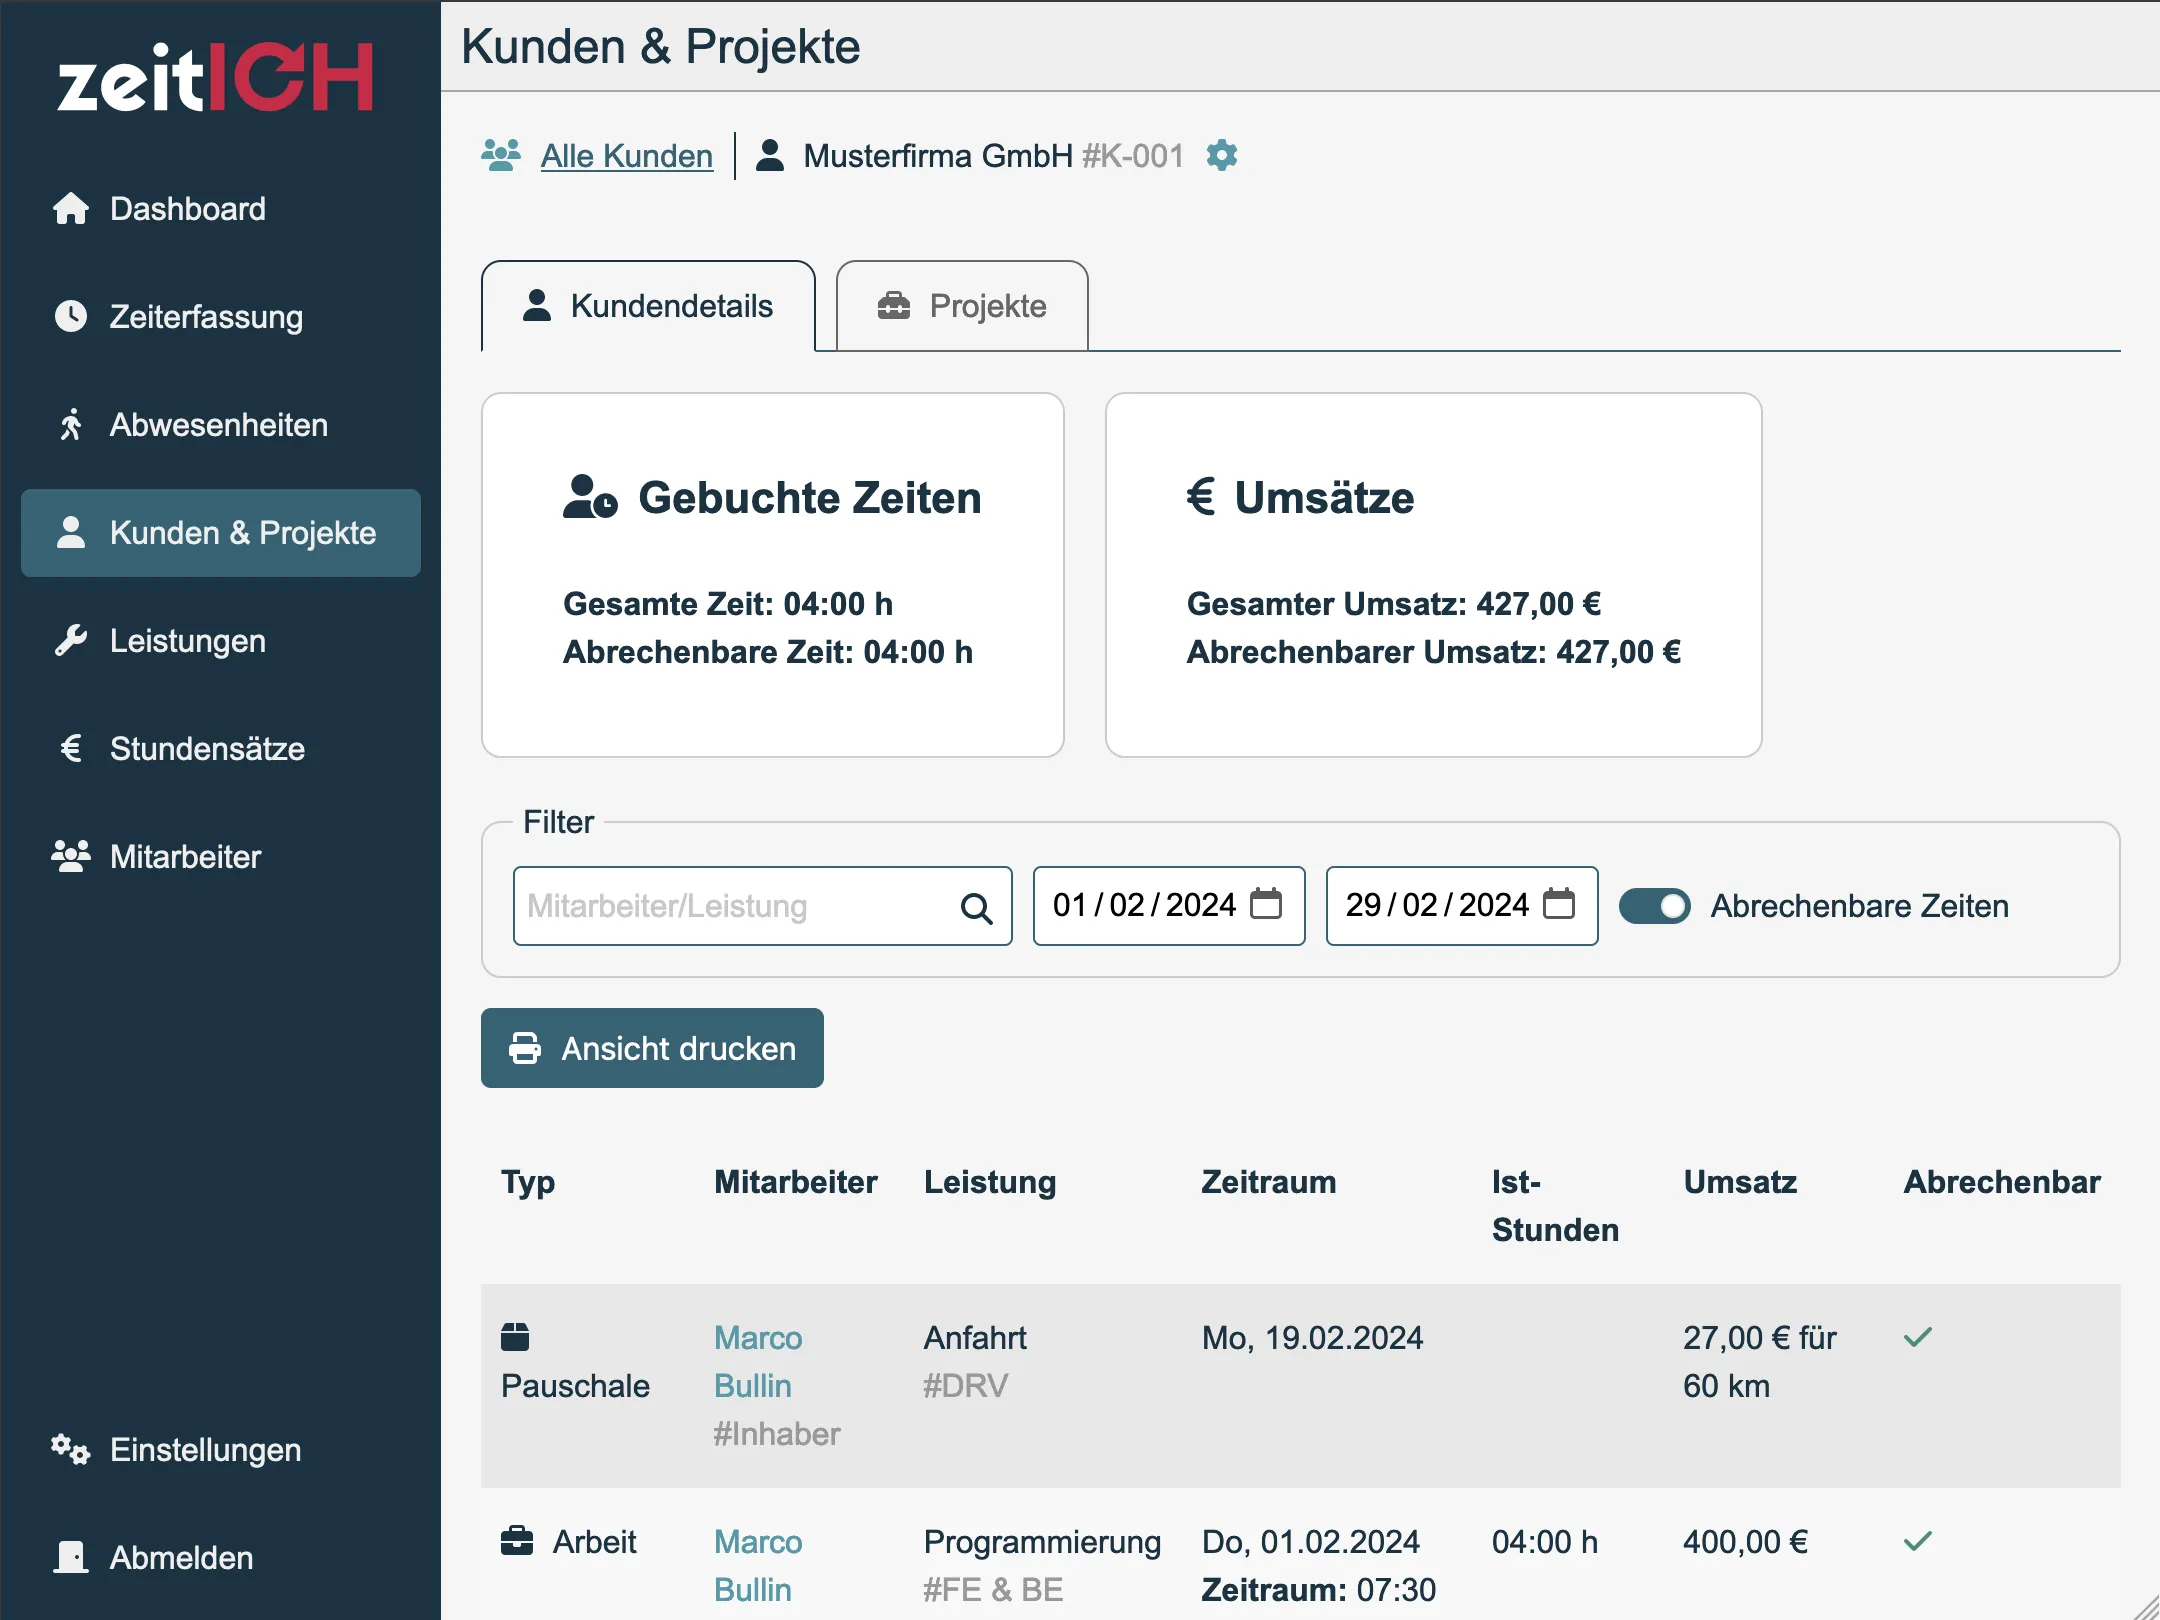Screen dimensions: 2160x1620
Task: Select Kunden & Projekte menu item
Action: pyautogui.click(x=220, y=533)
